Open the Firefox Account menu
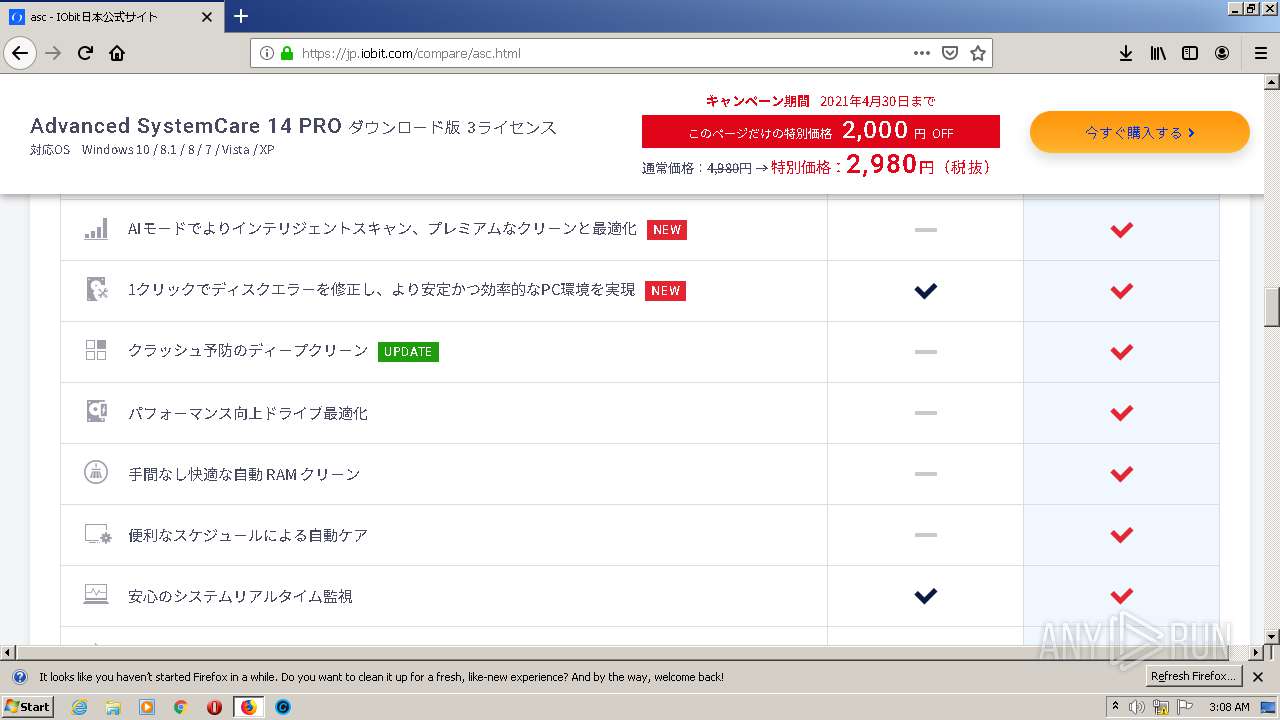Image resolution: width=1280 pixels, height=720 pixels. pyautogui.click(x=1222, y=53)
